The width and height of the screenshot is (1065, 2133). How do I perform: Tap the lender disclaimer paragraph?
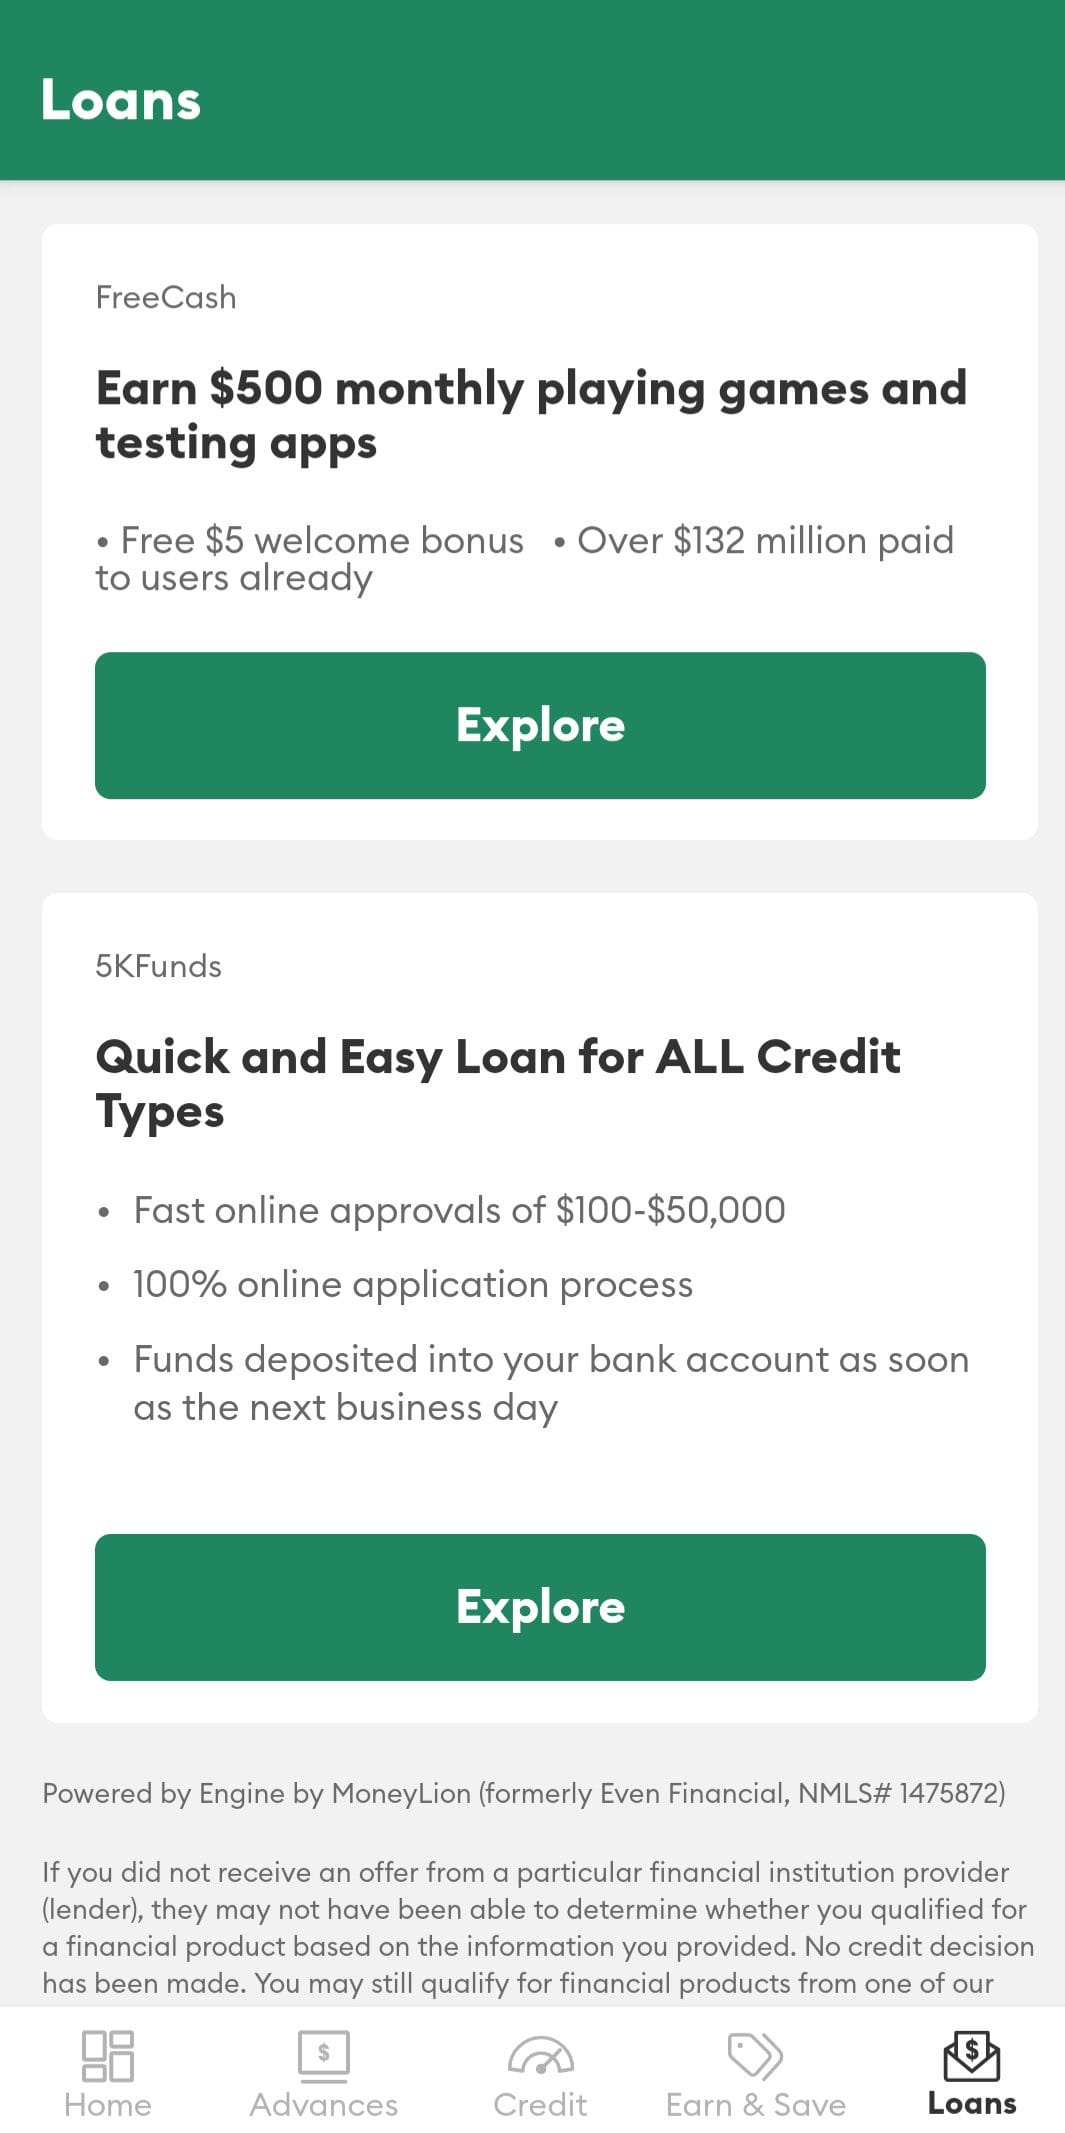pos(537,1927)
